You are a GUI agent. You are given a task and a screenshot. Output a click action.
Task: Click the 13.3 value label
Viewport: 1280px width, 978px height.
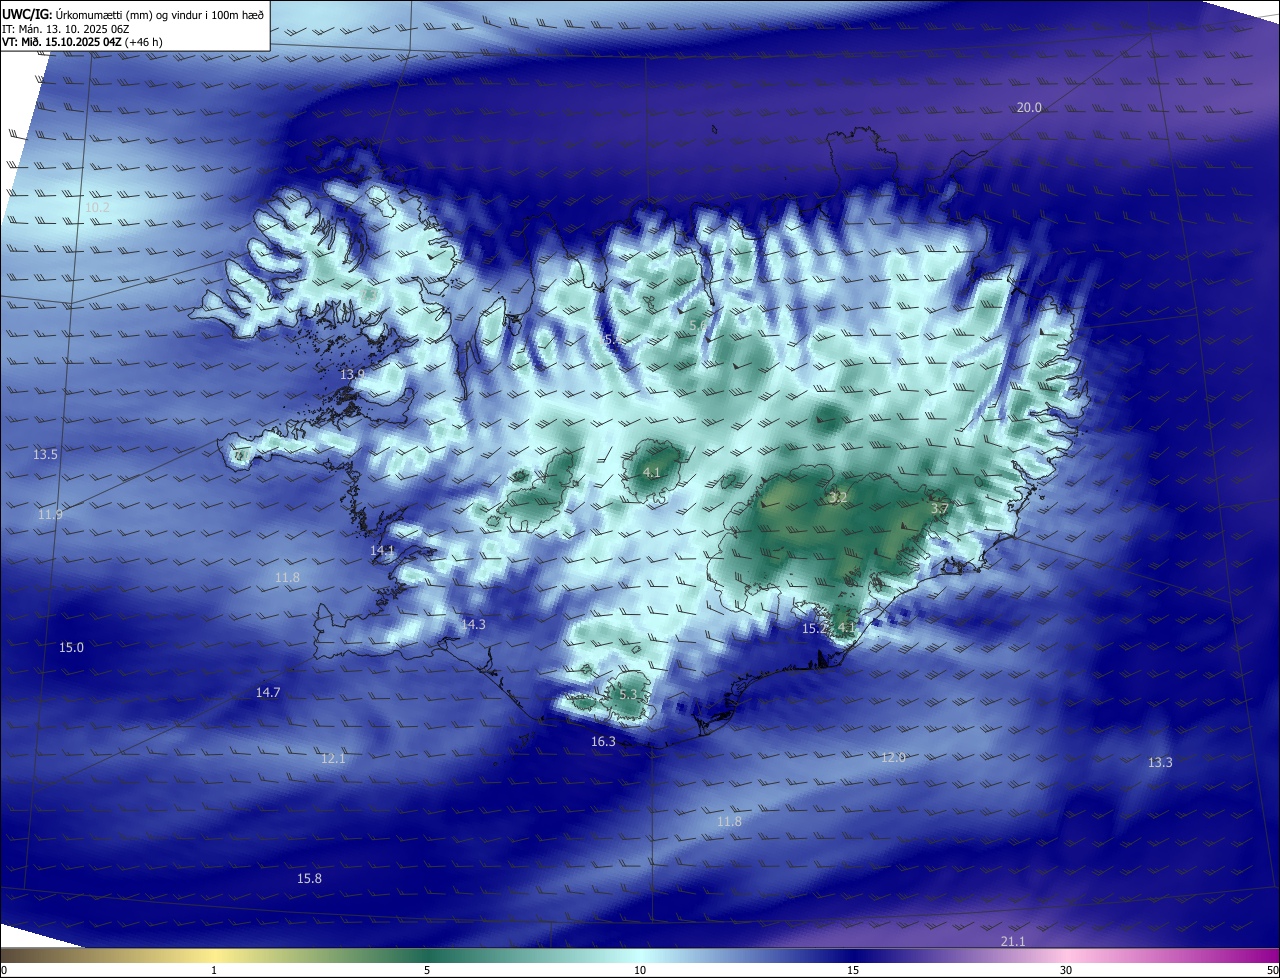1159,763
